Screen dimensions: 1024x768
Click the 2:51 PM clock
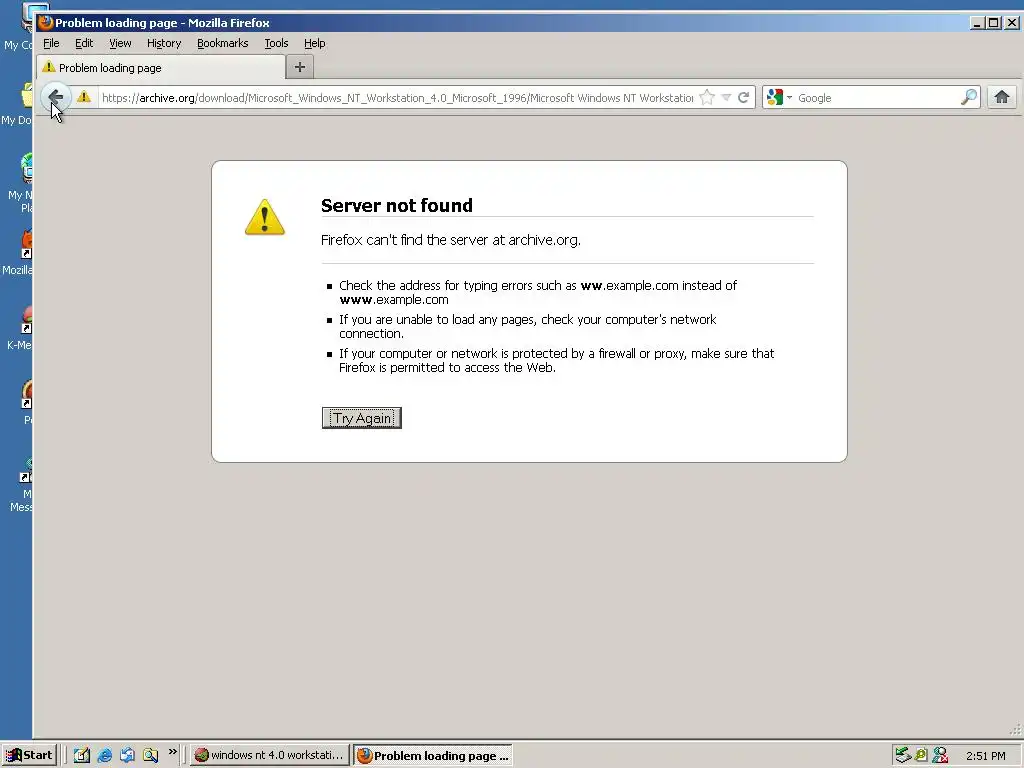point(985,756)
